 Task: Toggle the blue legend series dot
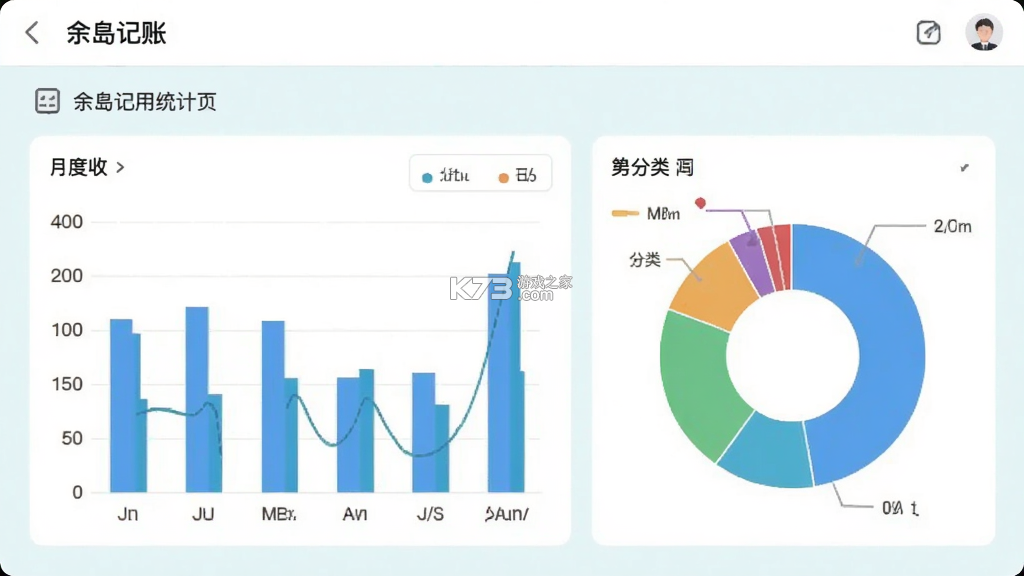(x=427, y=178)
